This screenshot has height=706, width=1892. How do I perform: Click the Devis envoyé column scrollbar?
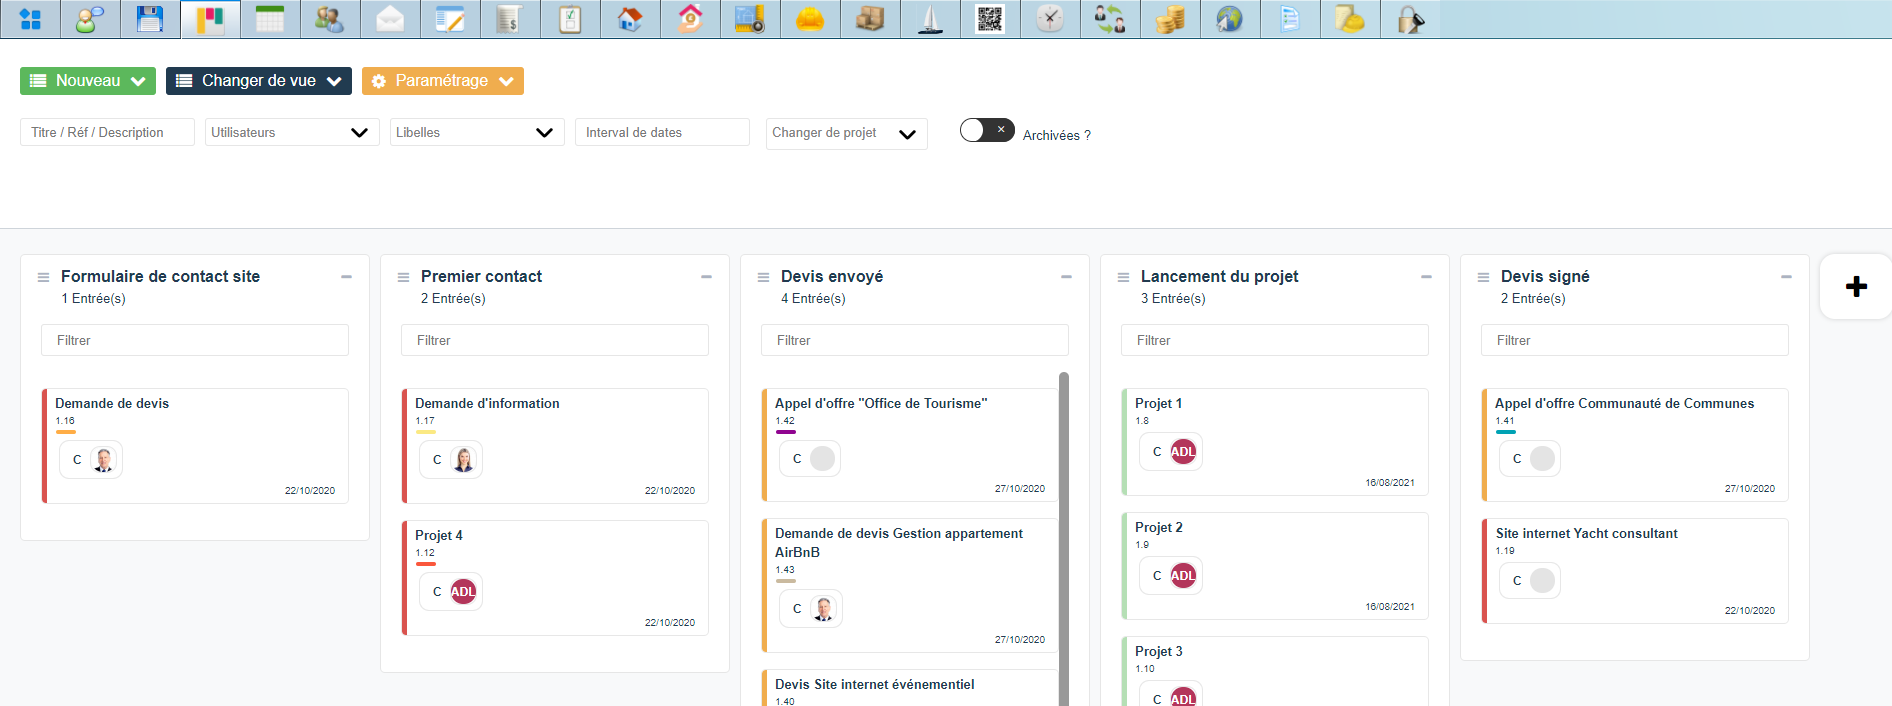pyautogui.click(x=1064, y=538)
